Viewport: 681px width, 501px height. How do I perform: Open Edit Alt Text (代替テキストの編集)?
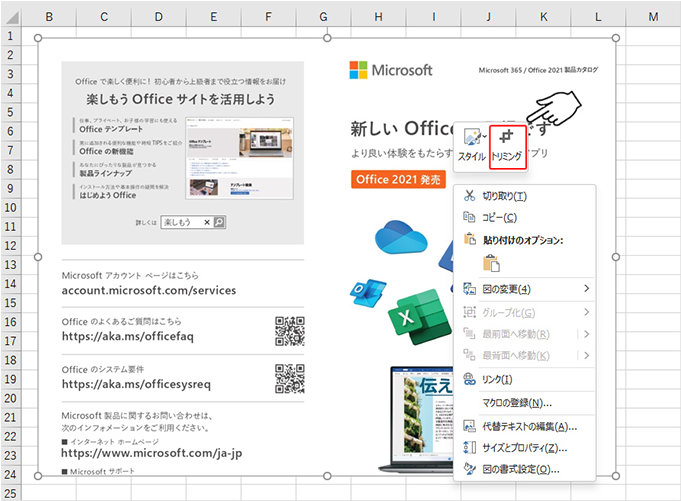click(x=524, y=427)
